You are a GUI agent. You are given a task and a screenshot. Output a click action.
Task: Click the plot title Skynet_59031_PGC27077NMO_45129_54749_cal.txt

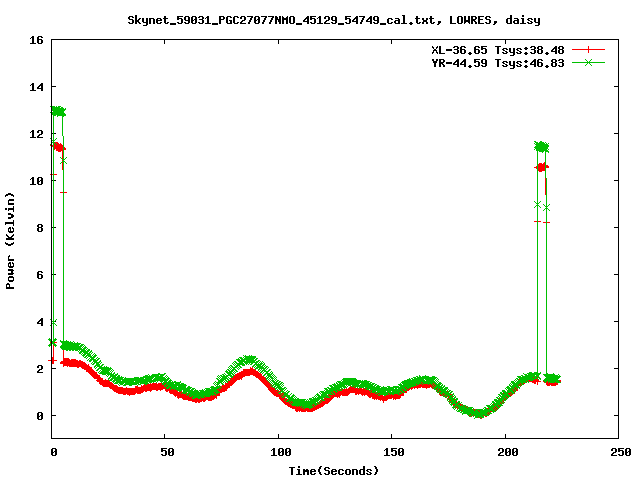(281, 20)
